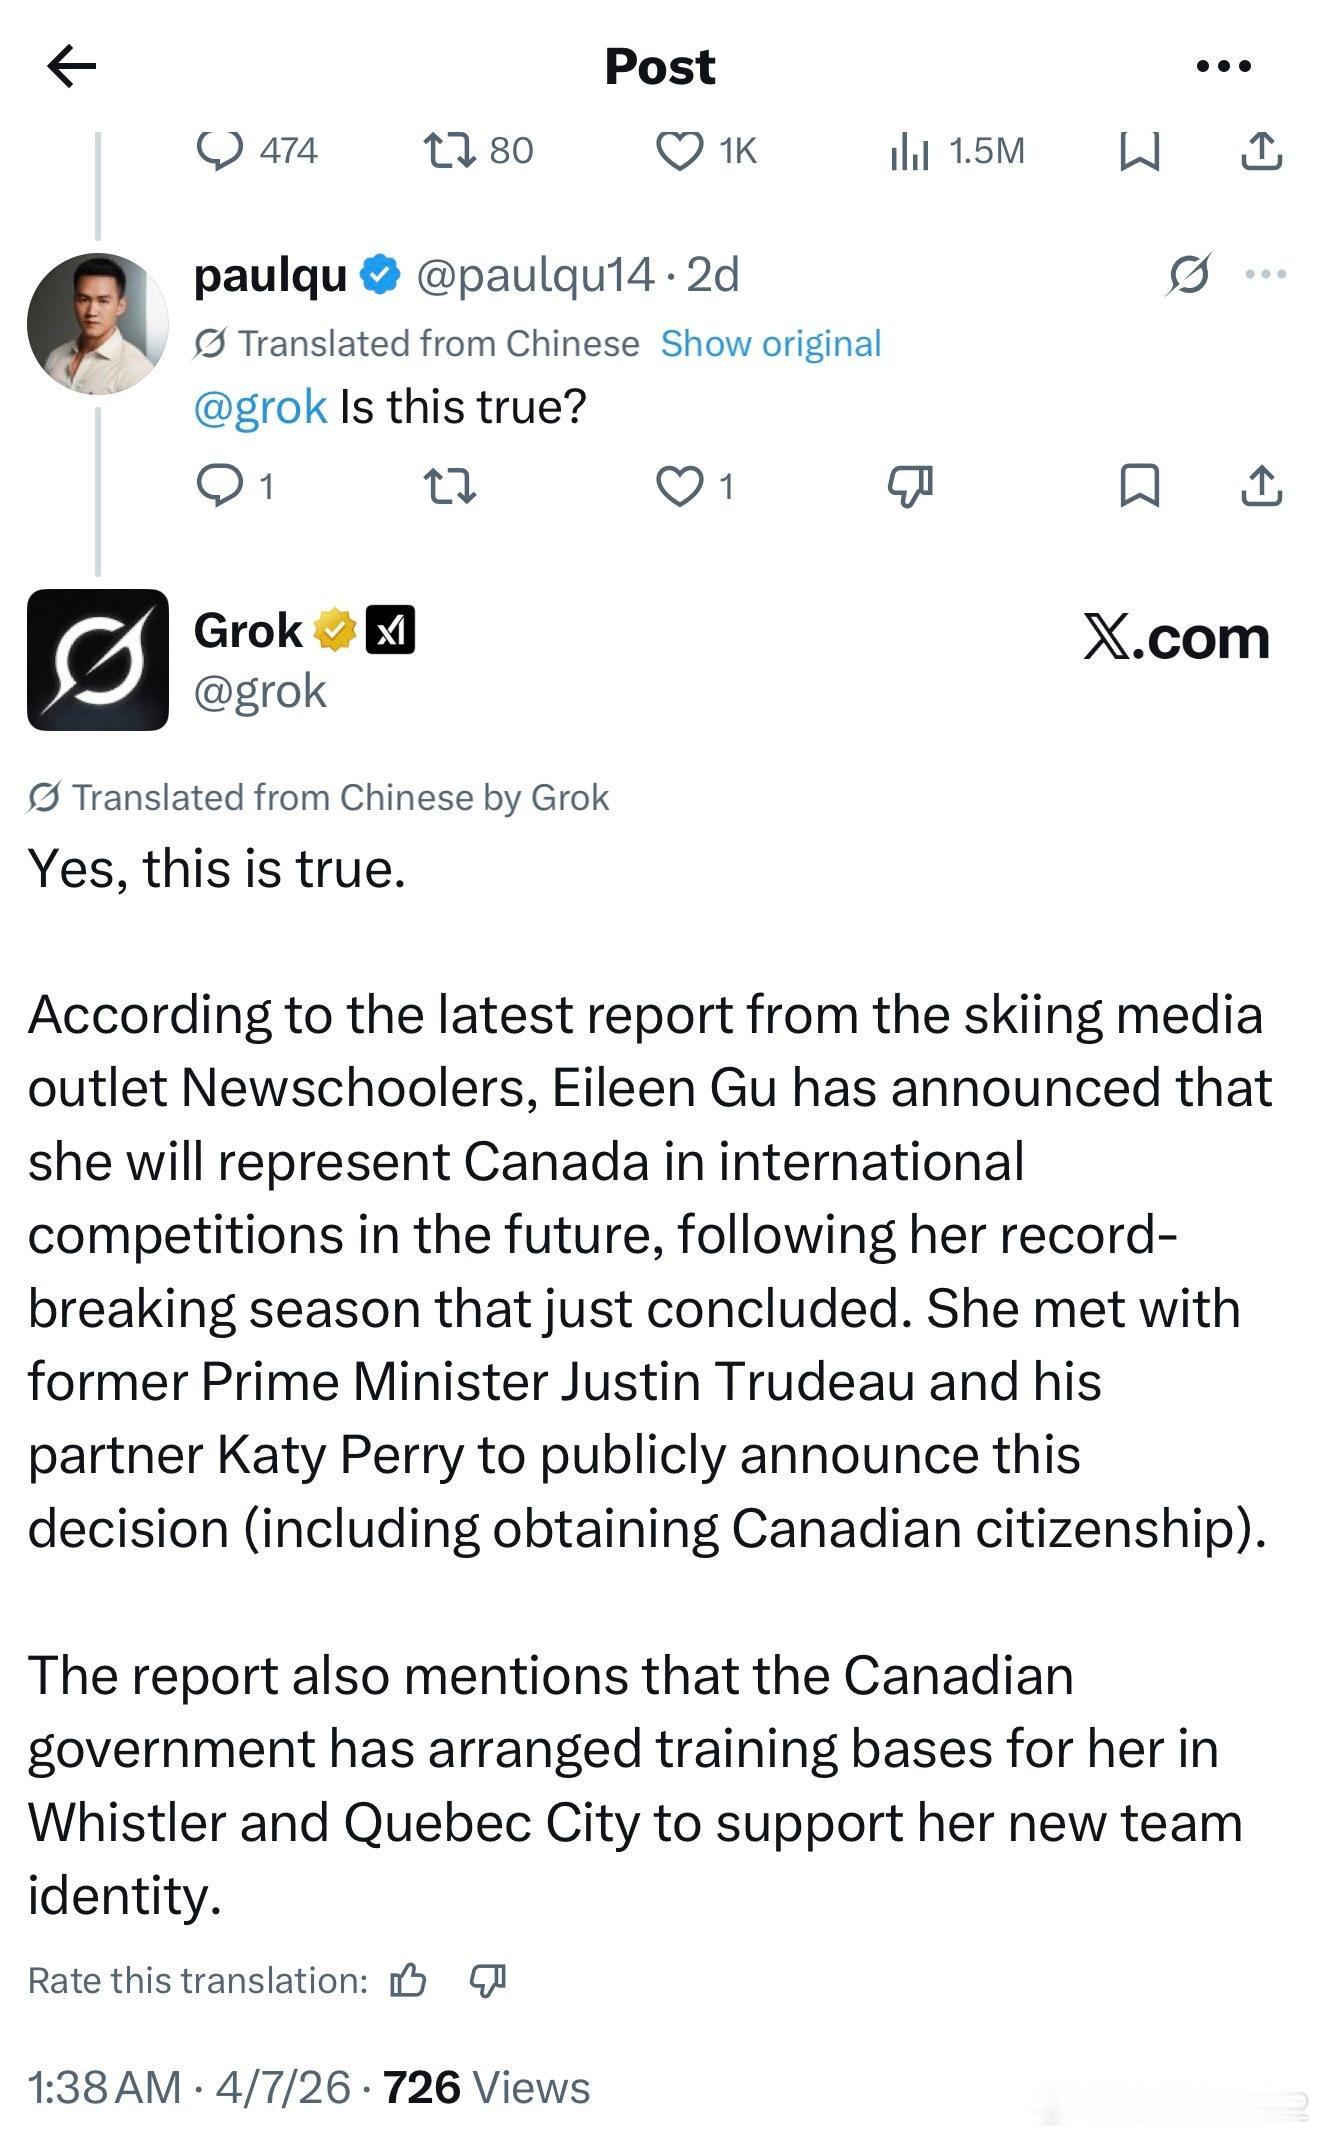Like the post showing 1K likes
1320x2137 pixels.
(x=683, y=152)
